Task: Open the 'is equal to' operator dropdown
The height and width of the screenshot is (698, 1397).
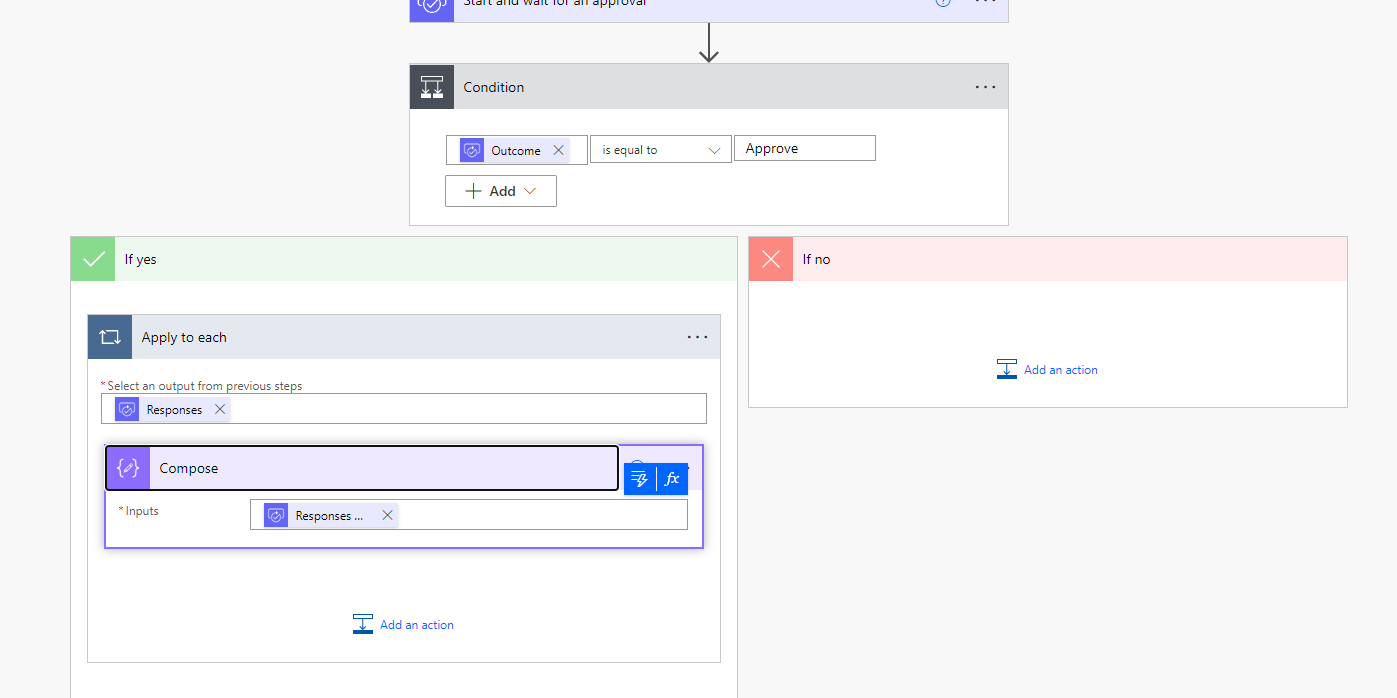Action: click(x=661, y=149)
